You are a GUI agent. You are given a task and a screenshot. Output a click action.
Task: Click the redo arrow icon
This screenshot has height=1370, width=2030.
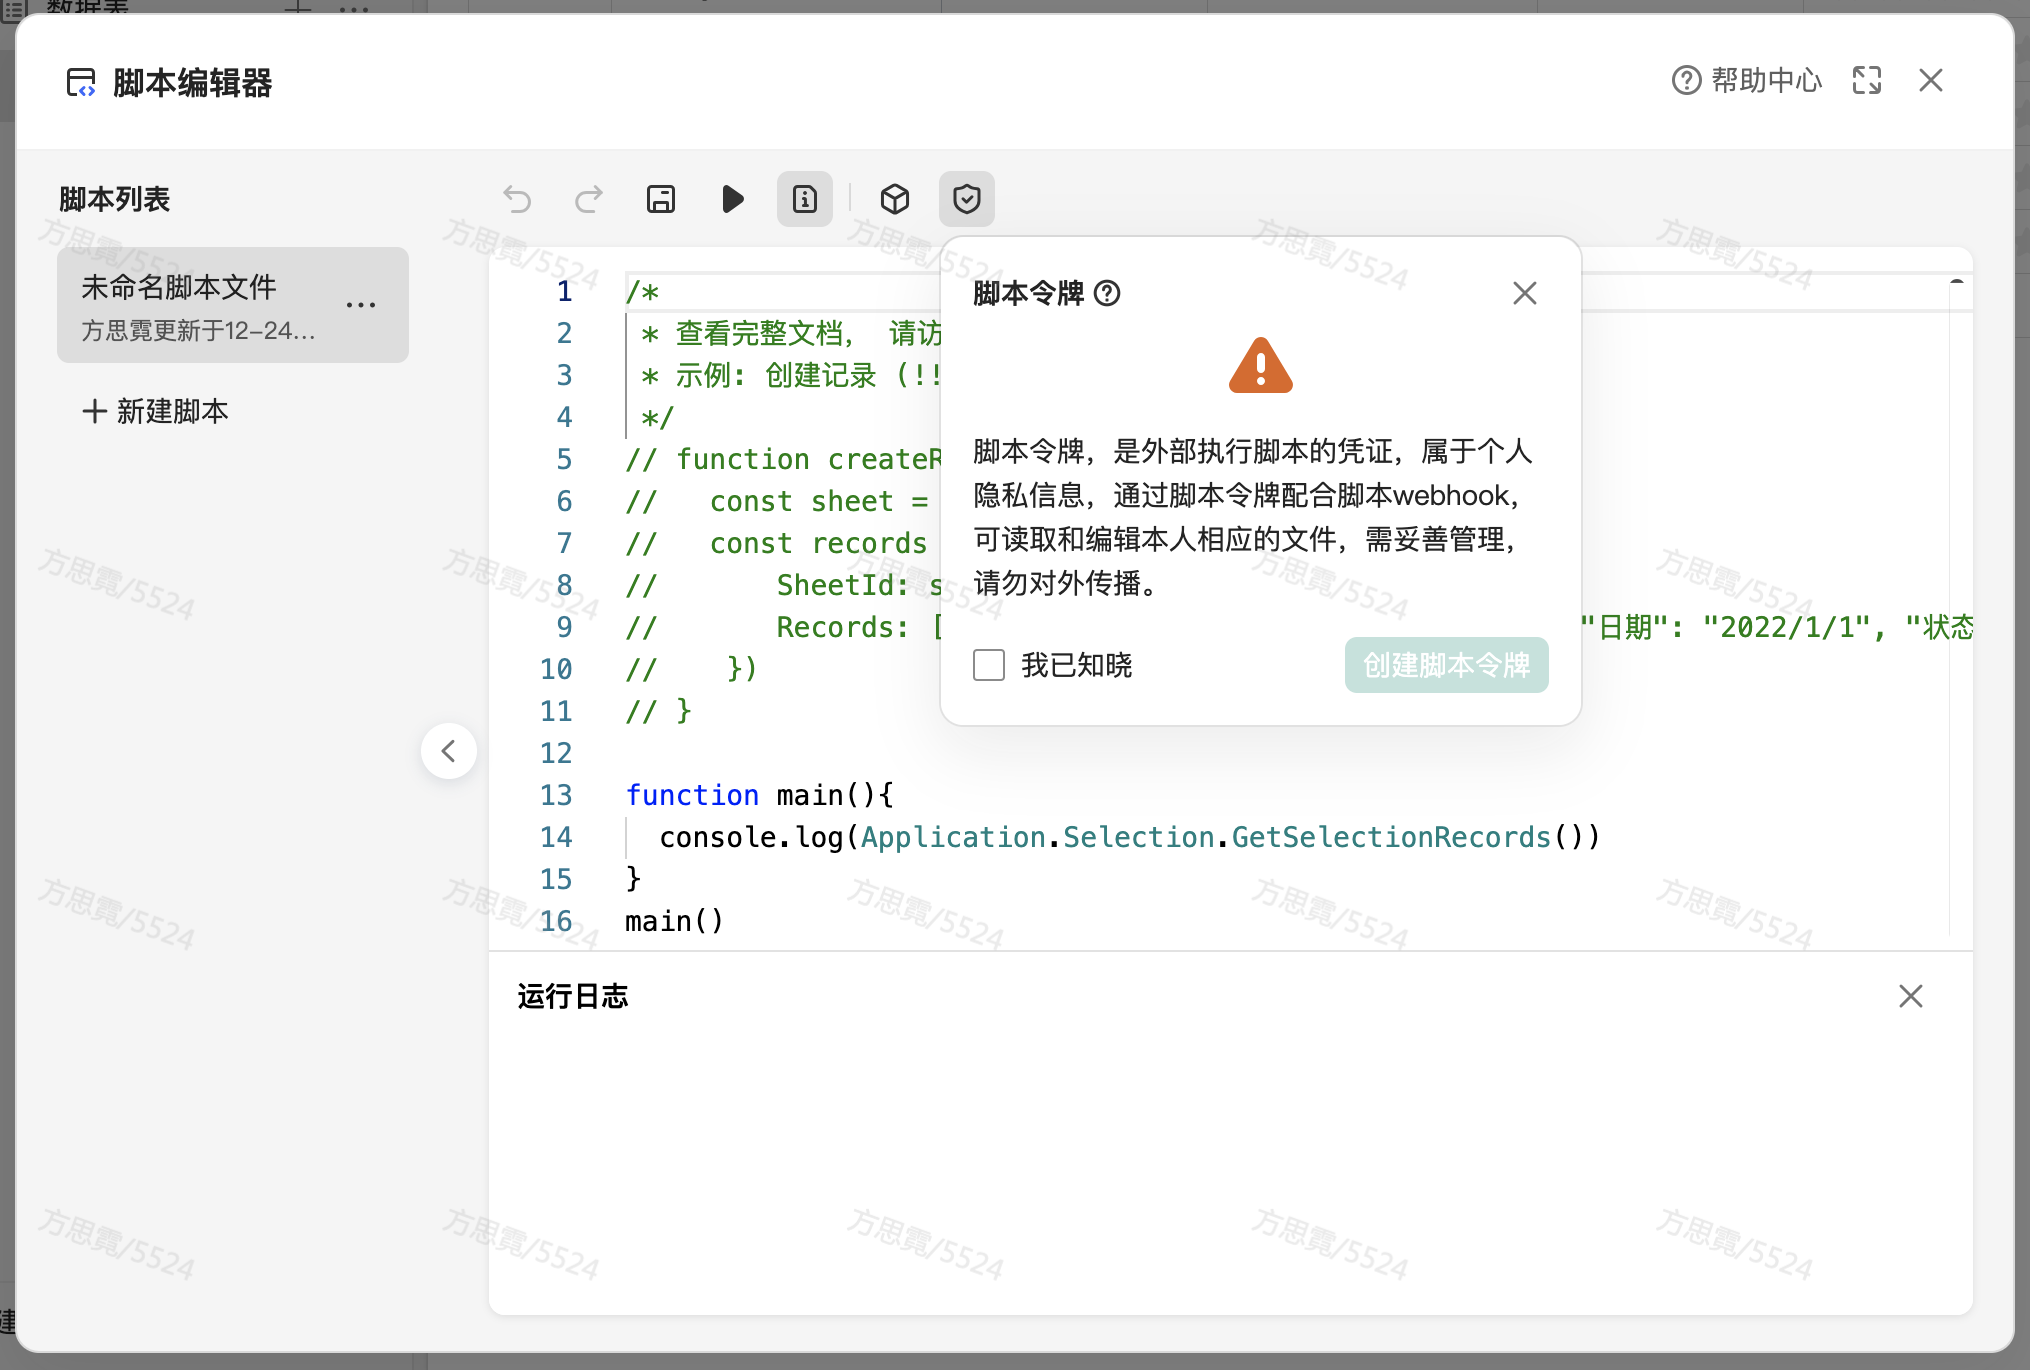click(589, 199)
